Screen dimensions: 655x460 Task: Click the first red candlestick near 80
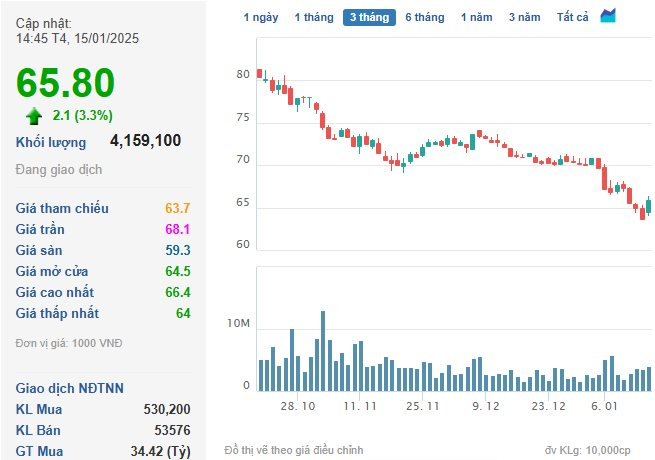(x=259, y=74)
